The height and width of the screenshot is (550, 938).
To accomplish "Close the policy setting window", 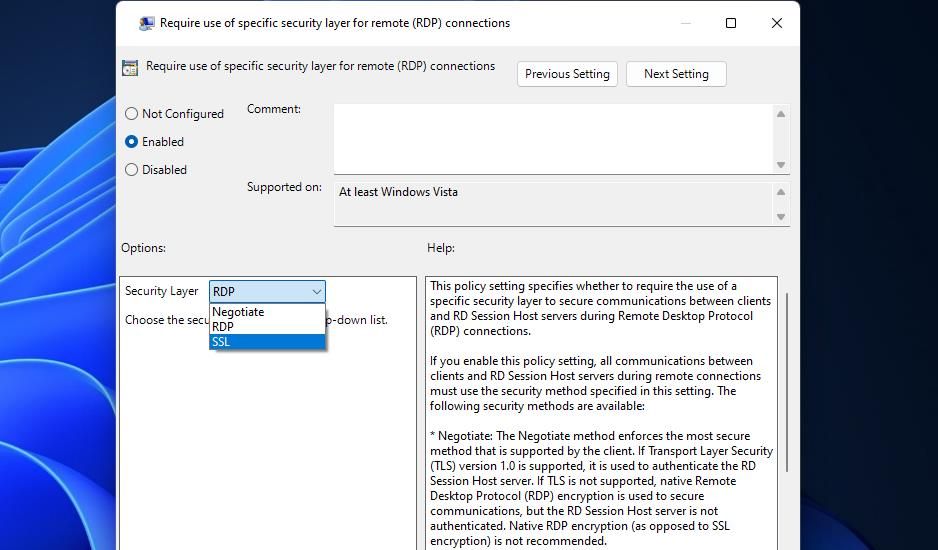I will (x=776, y=23).
